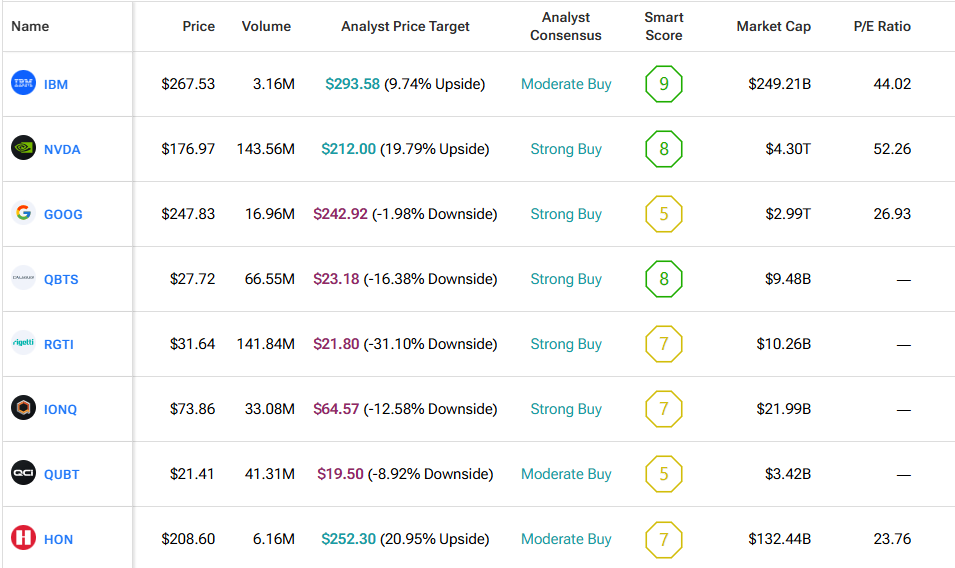Click NVDA's $212.00 price target
955x568 pixels.
[x=348, y=149]
